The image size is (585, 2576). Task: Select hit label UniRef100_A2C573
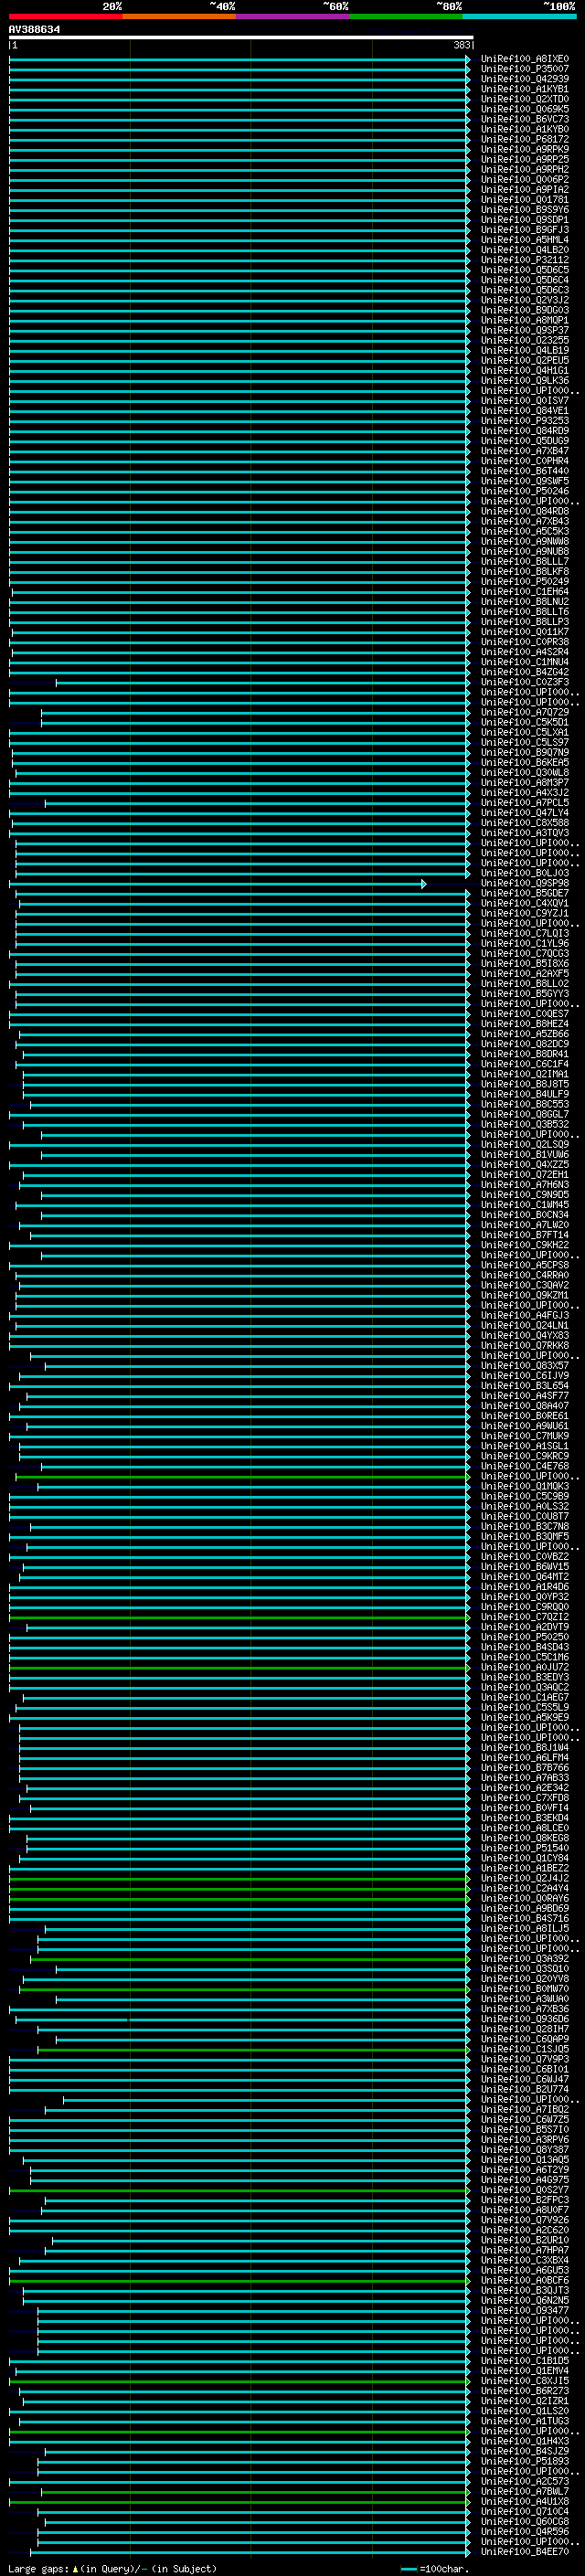pos(525,2481)
